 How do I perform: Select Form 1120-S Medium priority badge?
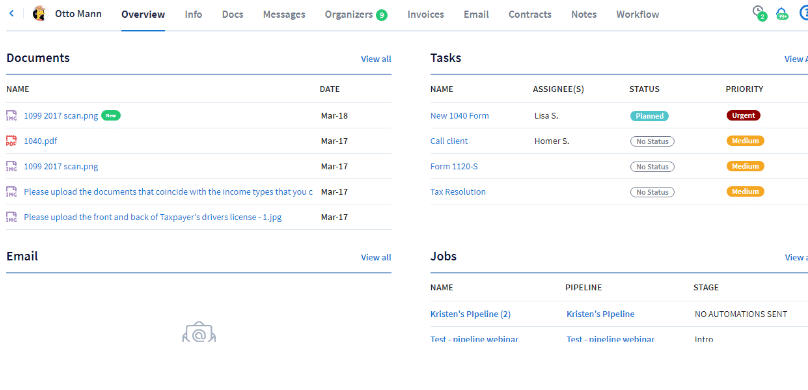click(745, 166)
